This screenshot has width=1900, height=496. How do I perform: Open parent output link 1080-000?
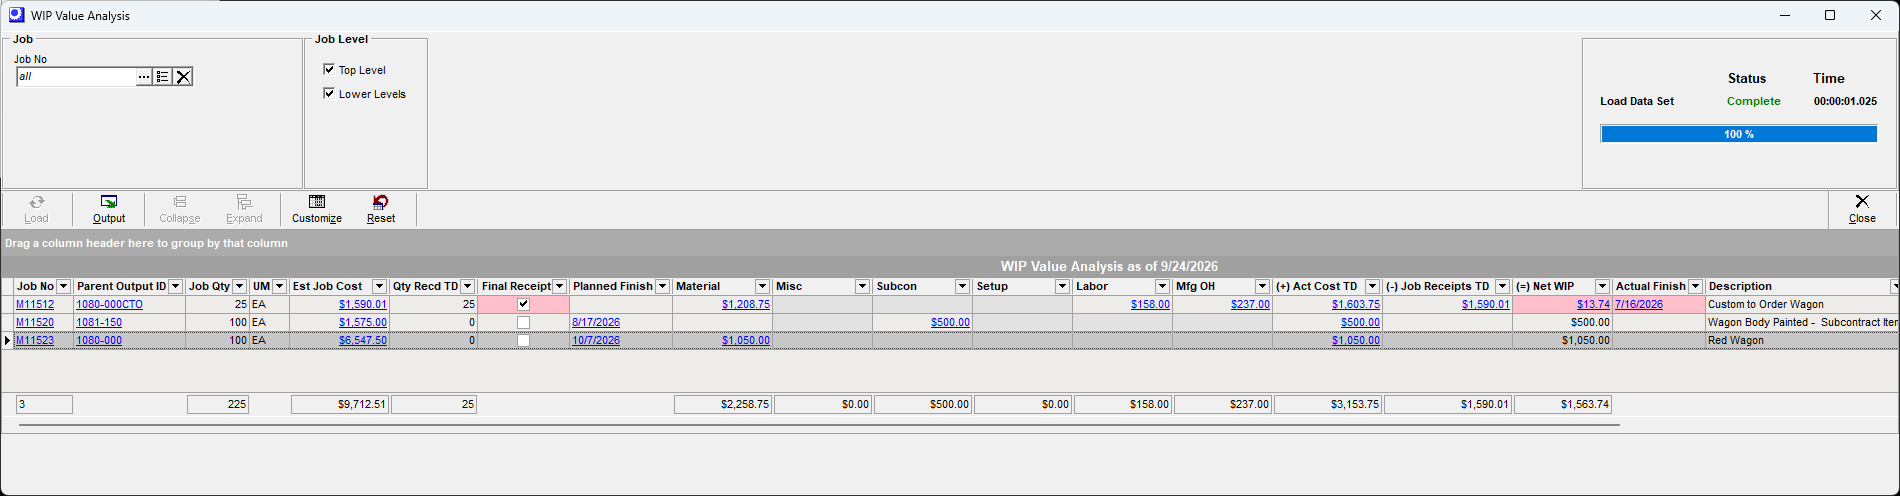point(99,341)
